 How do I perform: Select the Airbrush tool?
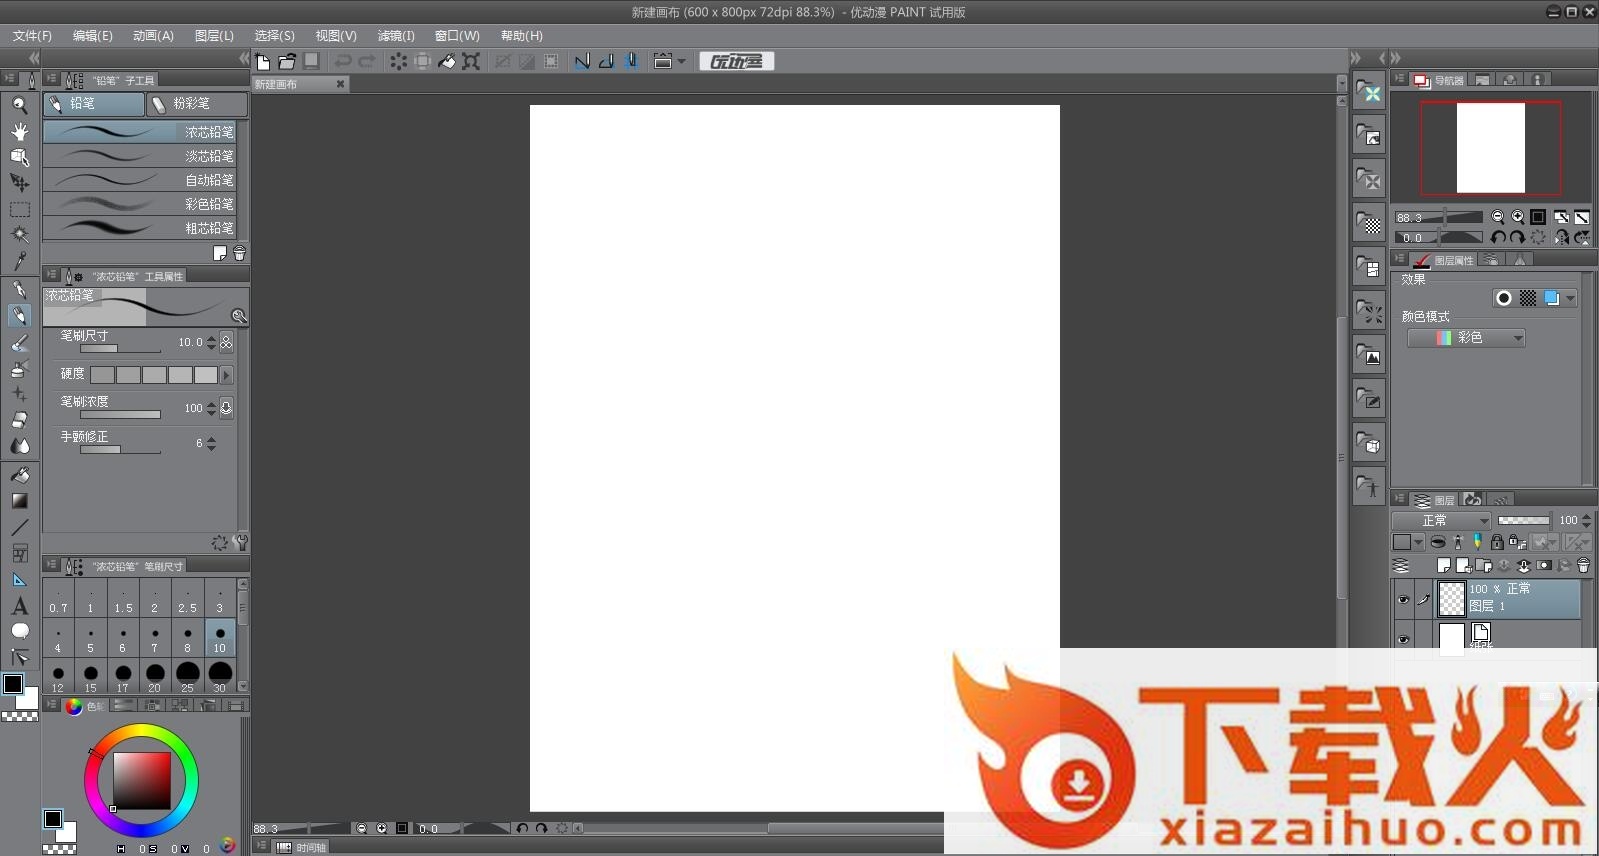coord(19,368)
